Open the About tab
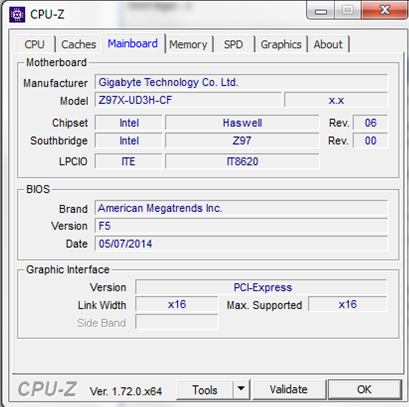The image size is (409, 407). pos(328,44)
